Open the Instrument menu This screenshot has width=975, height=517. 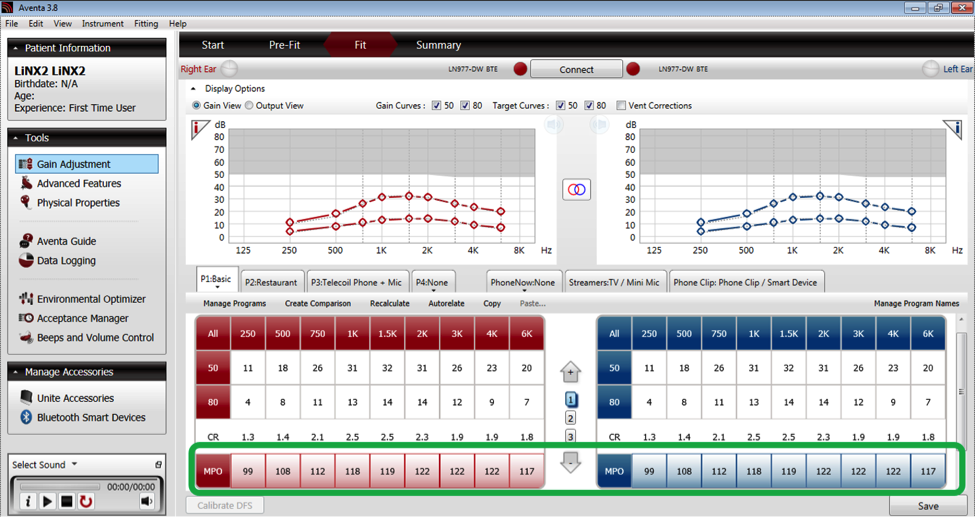(103, 24)
